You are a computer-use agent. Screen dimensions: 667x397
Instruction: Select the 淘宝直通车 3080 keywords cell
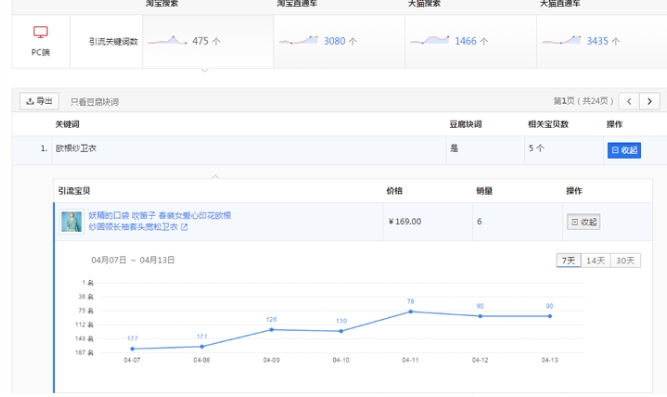[x=339, y=41]
